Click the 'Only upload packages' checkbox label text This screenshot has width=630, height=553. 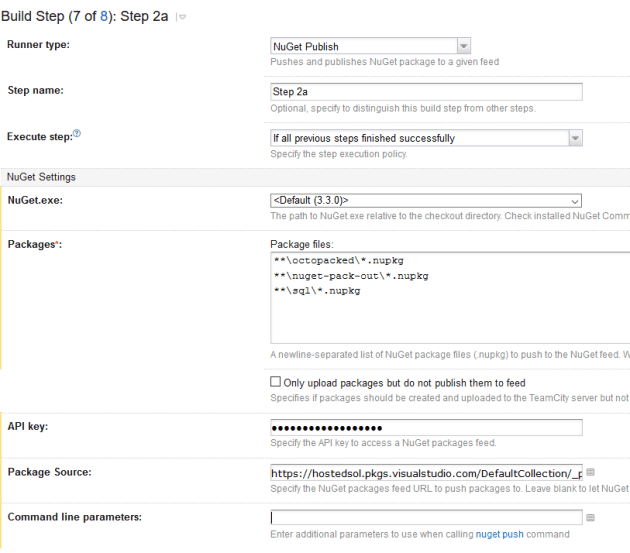405,383
